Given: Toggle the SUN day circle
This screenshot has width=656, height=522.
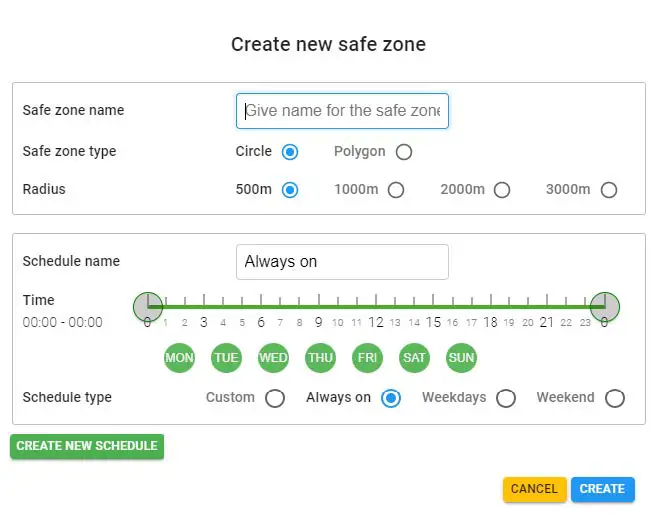Looking at the screenshot, I should point(461,357).
